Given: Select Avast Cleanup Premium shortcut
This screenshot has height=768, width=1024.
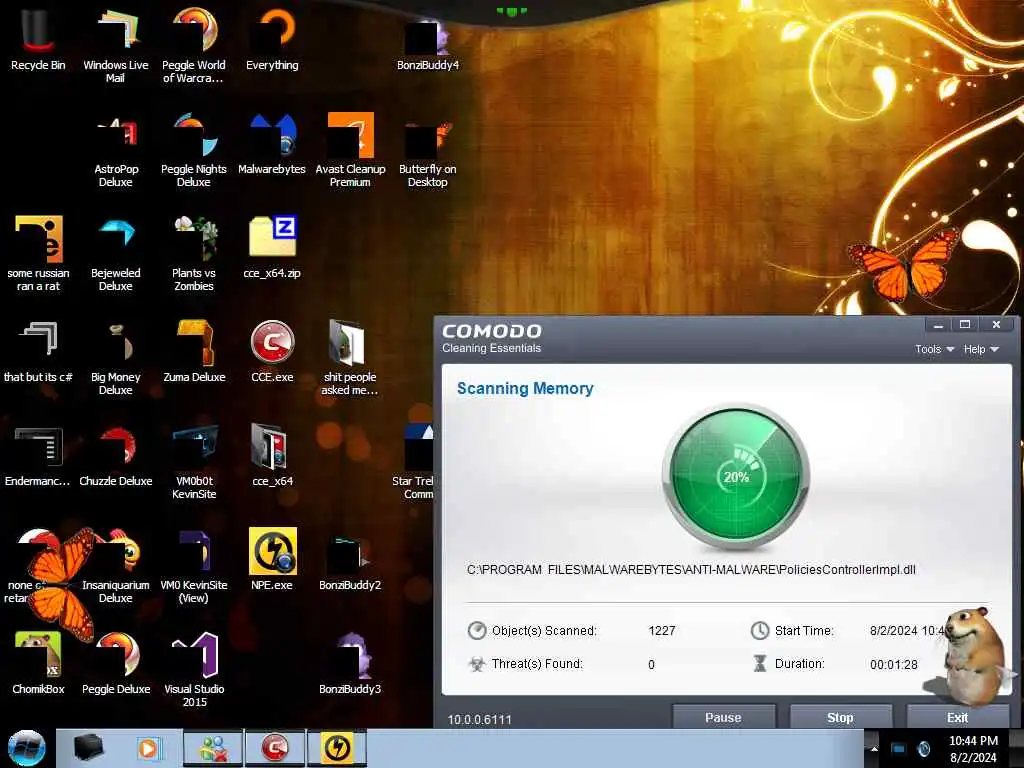Looking at the screenshot, I should [x=350, y=150].
